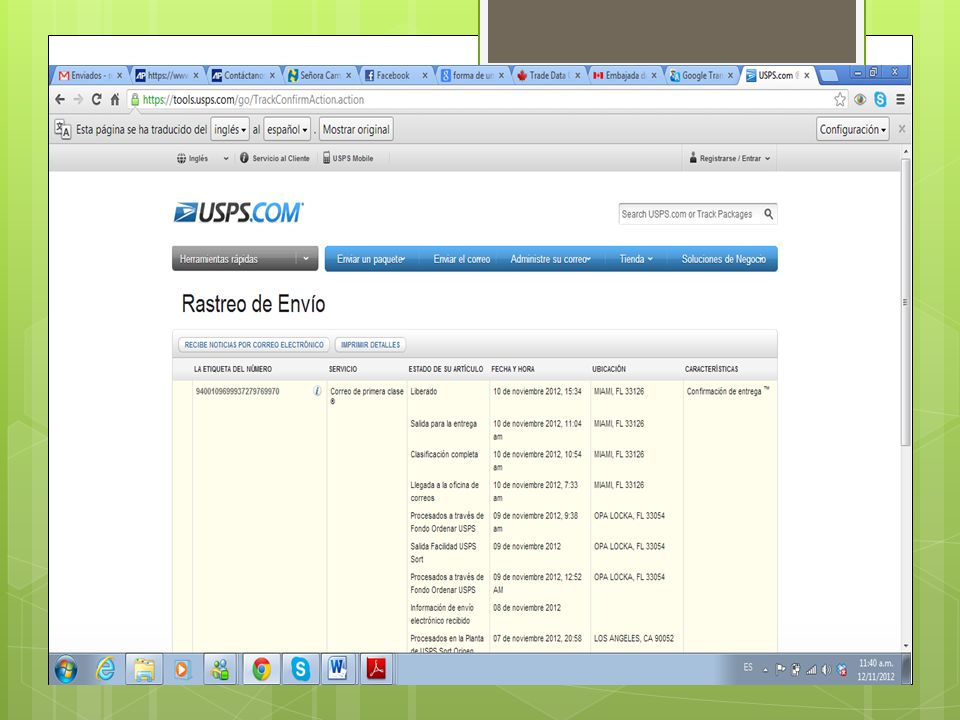Open Windows Media Player taskbar icon
The height and width of the screenshot is (720, 960).
(182, 669)
